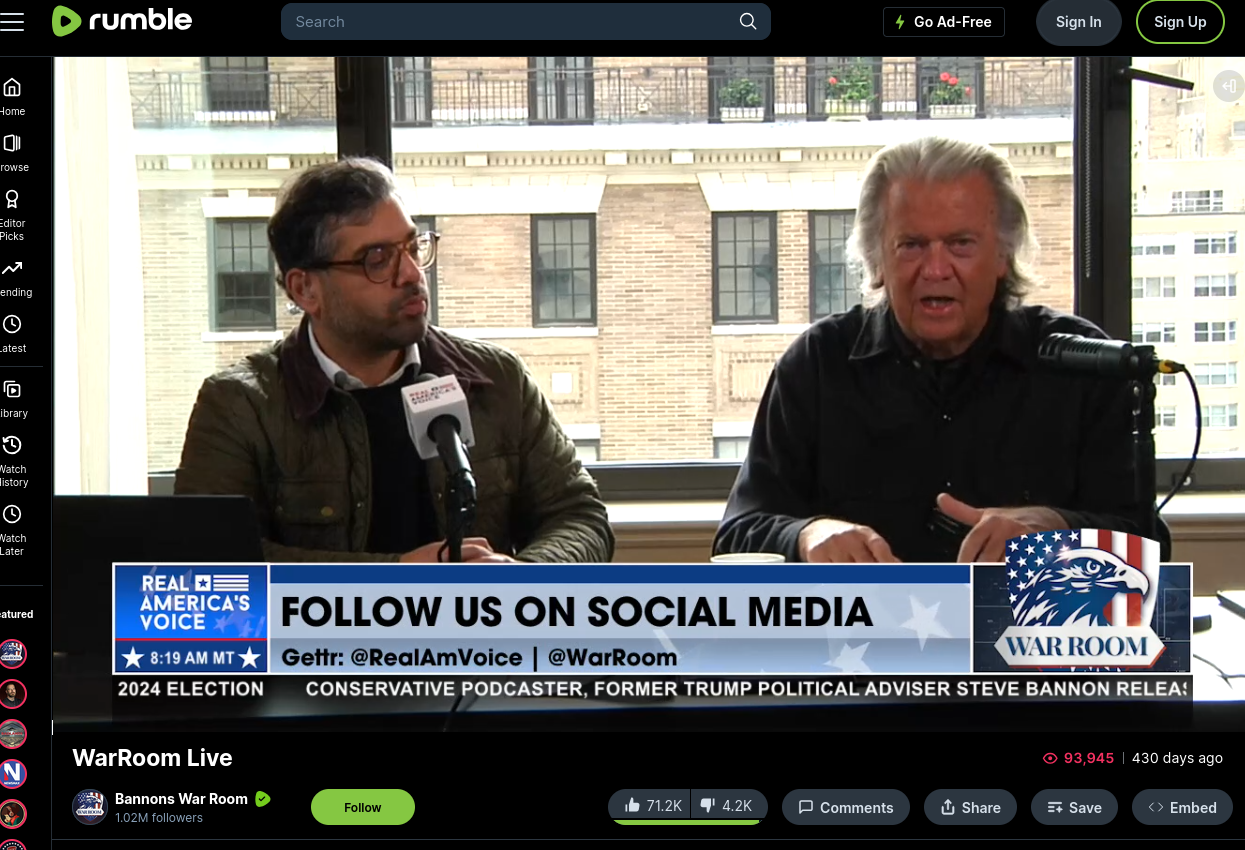1245x850 pixels.
Task: Open Editor Picks from the sidebar
Action: 12,215
